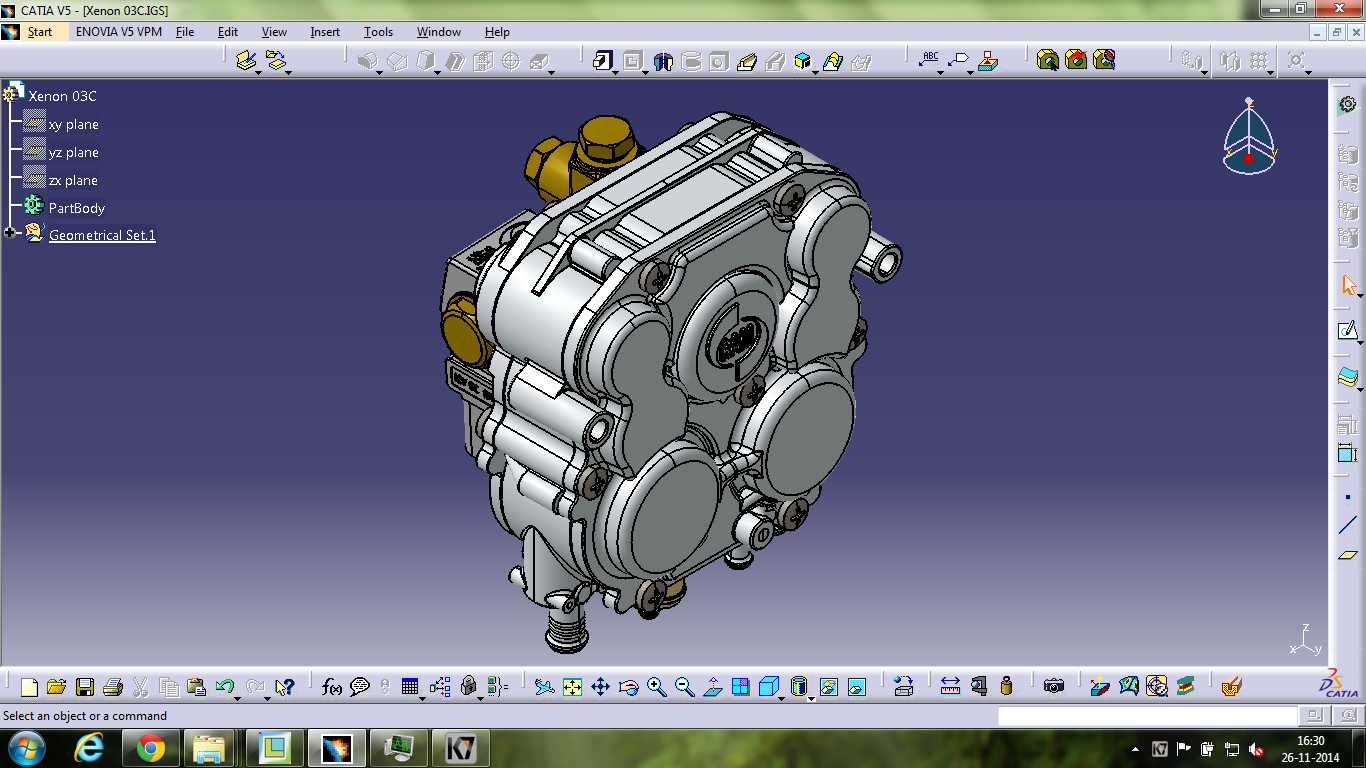Open the Formula f(x) tool
This screenshot has height=768, width=1366.
(x=332, y=687)
